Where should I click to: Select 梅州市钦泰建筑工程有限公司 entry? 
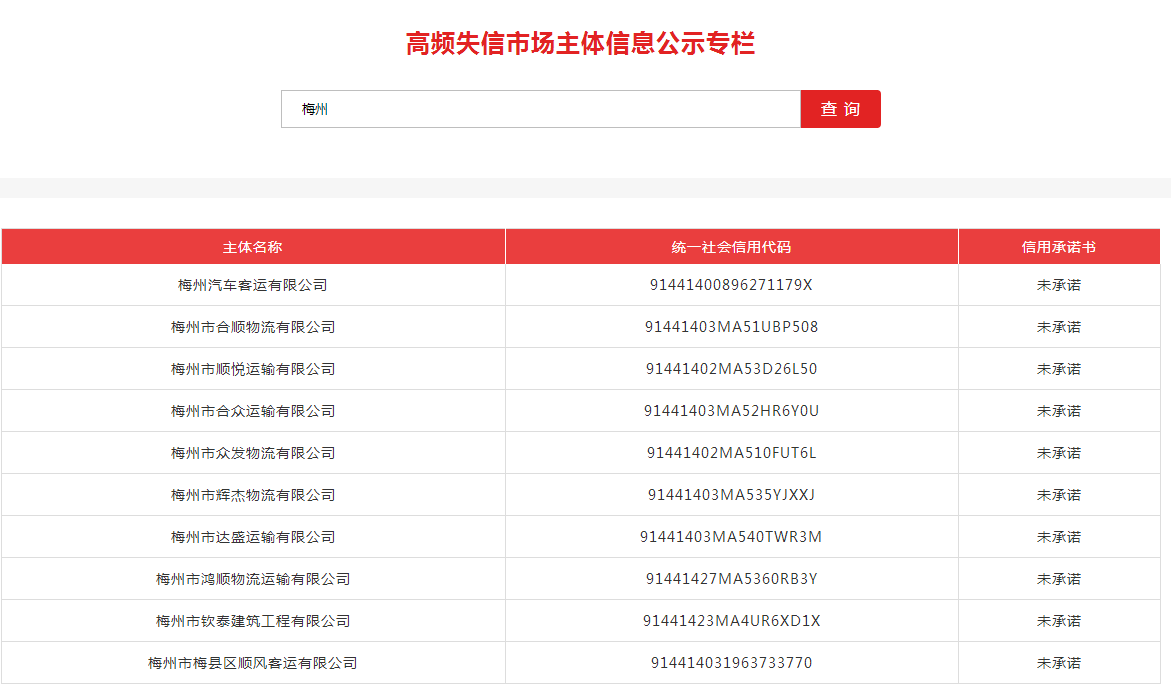point(253,621)
